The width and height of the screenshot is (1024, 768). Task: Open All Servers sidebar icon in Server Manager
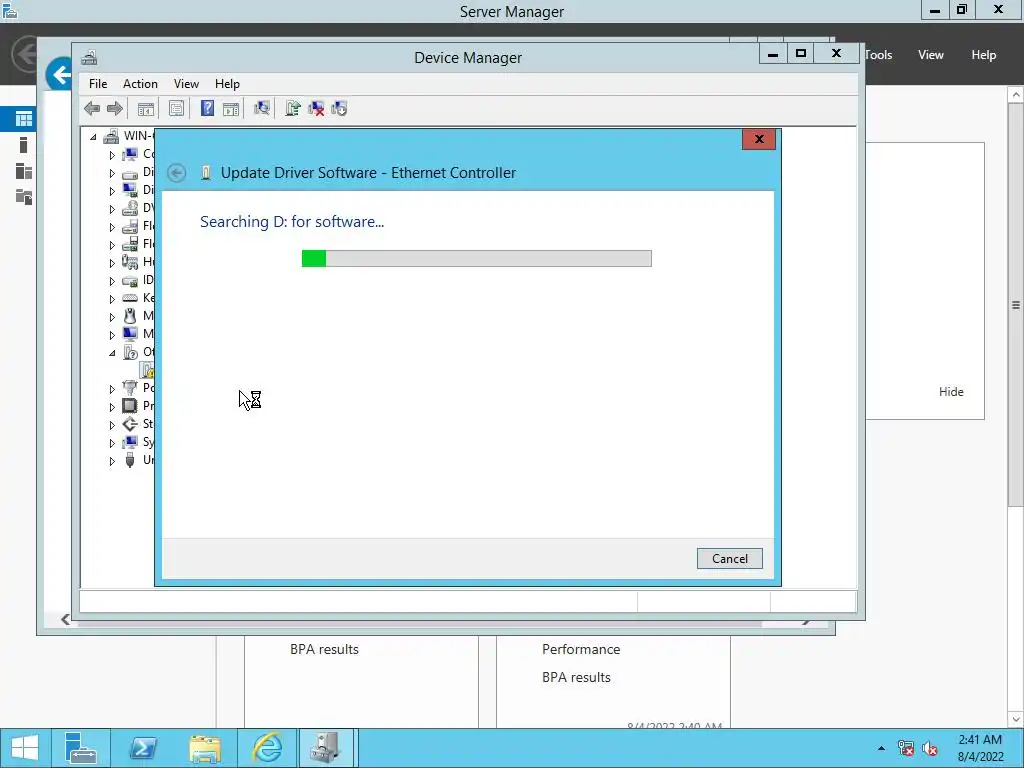(24, 171)
